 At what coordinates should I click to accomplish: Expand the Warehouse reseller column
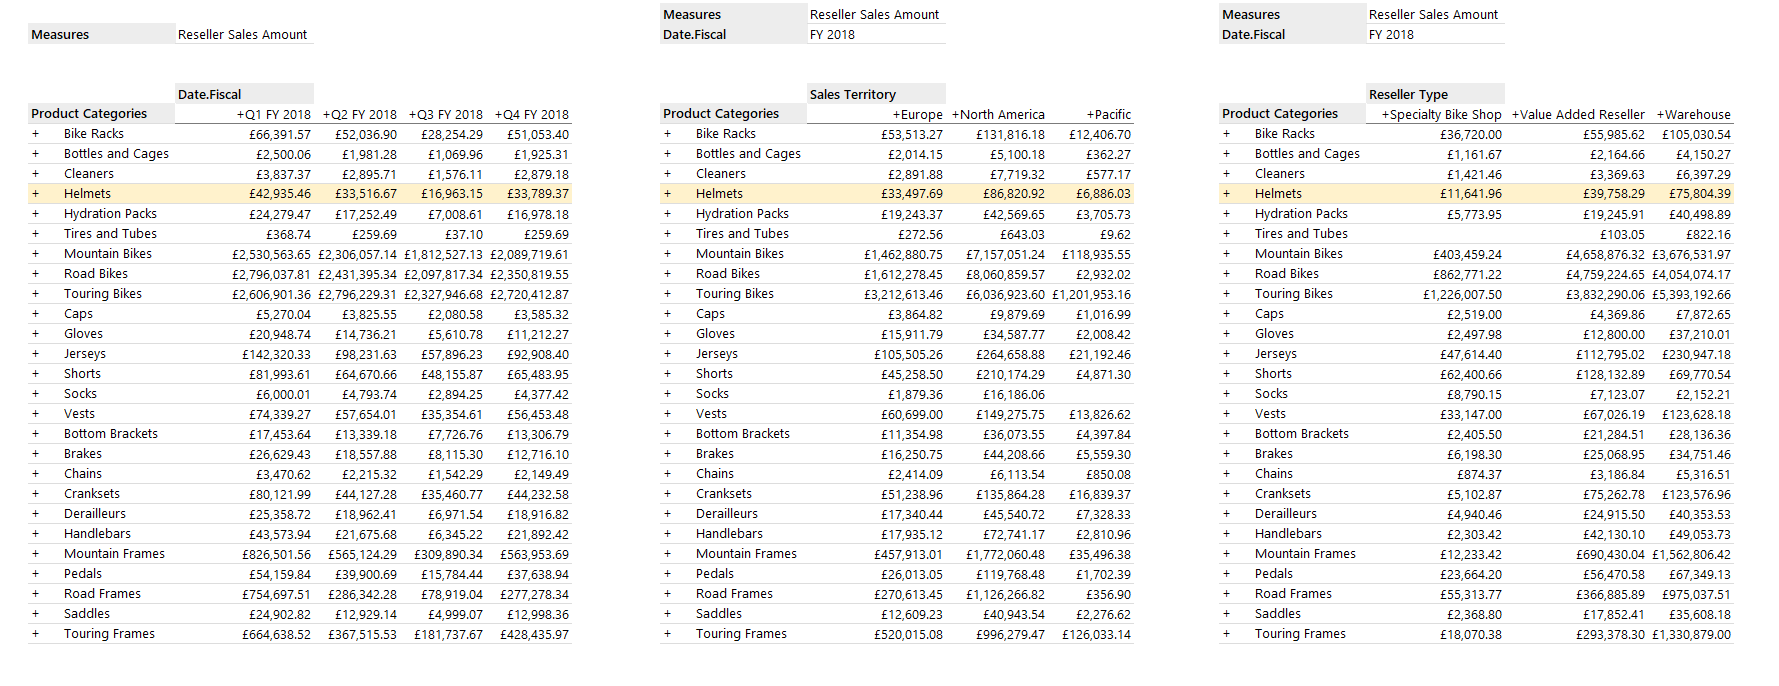tap(1660, 115)
